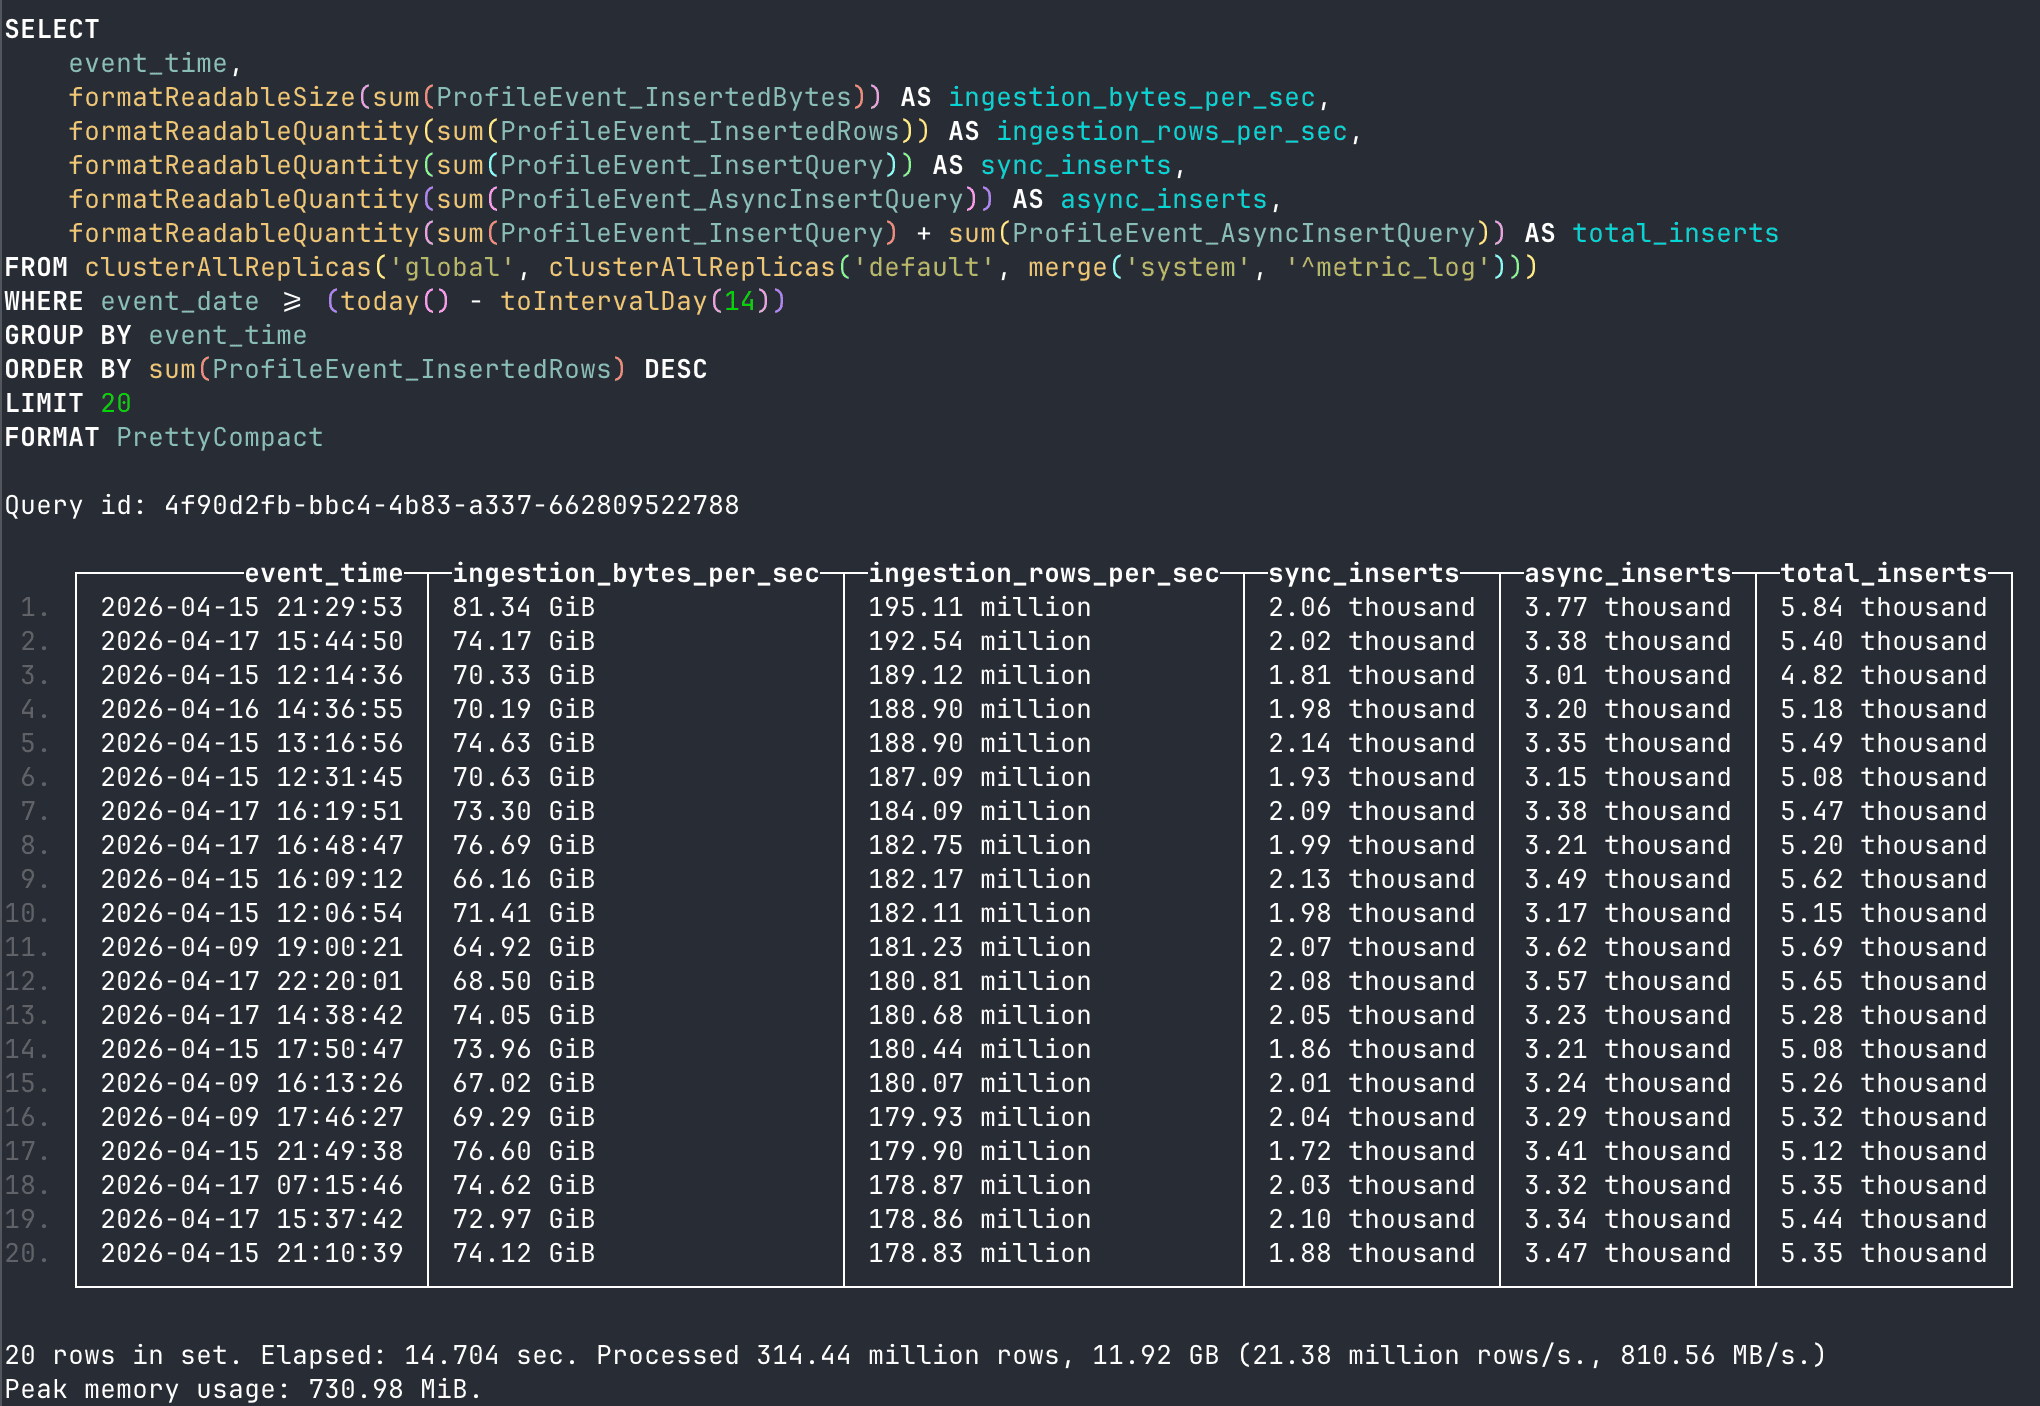Click value 81.34 GiB
2040x1406 pixels.
point(524,607)
